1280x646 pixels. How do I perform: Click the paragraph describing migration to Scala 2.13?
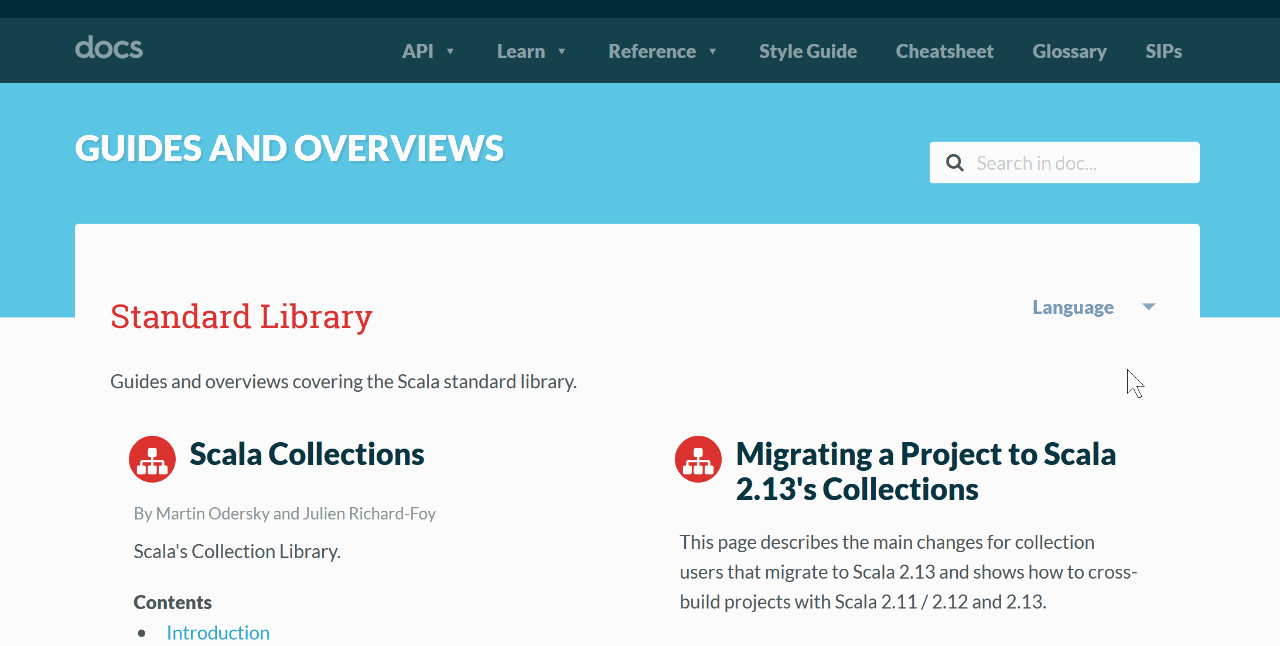909,572
